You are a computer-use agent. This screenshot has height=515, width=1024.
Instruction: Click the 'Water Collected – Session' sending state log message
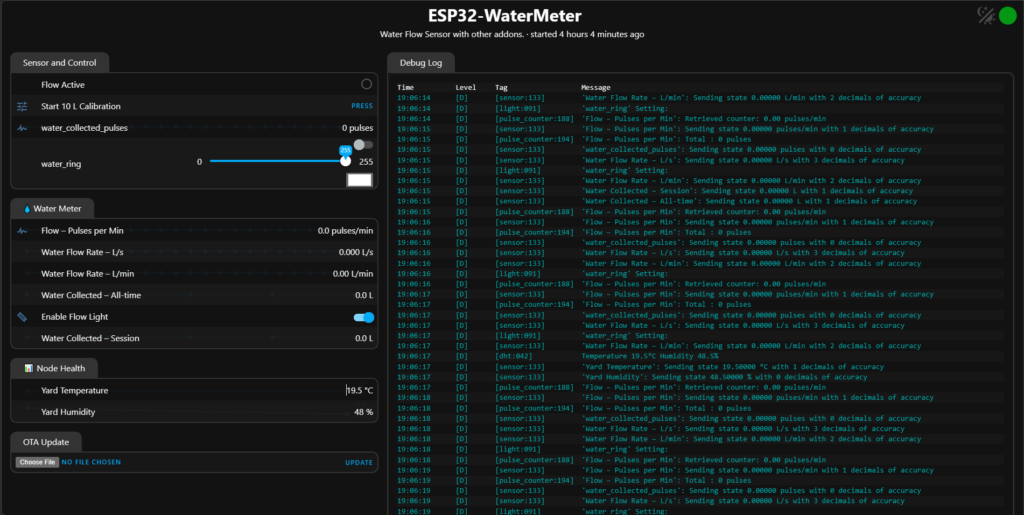coord(747,191)
